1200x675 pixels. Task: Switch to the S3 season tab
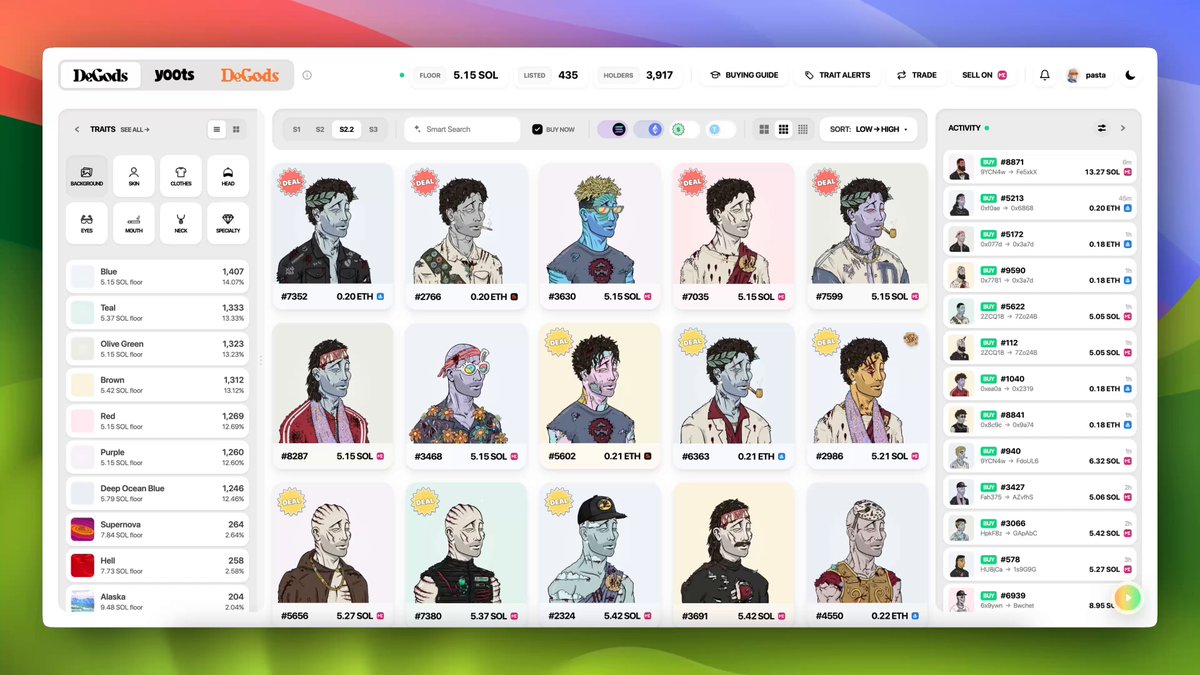click(x=373, y=129)
